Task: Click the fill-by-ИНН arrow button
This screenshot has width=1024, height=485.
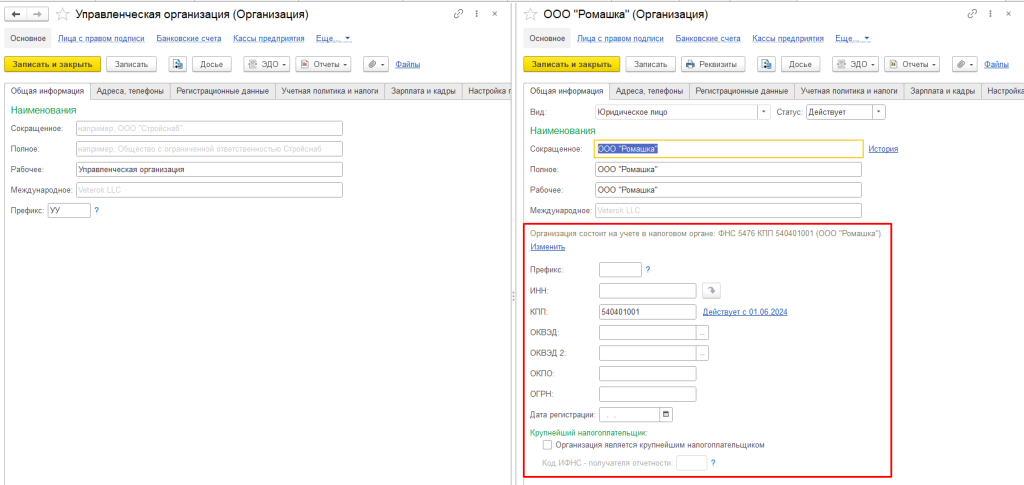Action: coord(711,291)
